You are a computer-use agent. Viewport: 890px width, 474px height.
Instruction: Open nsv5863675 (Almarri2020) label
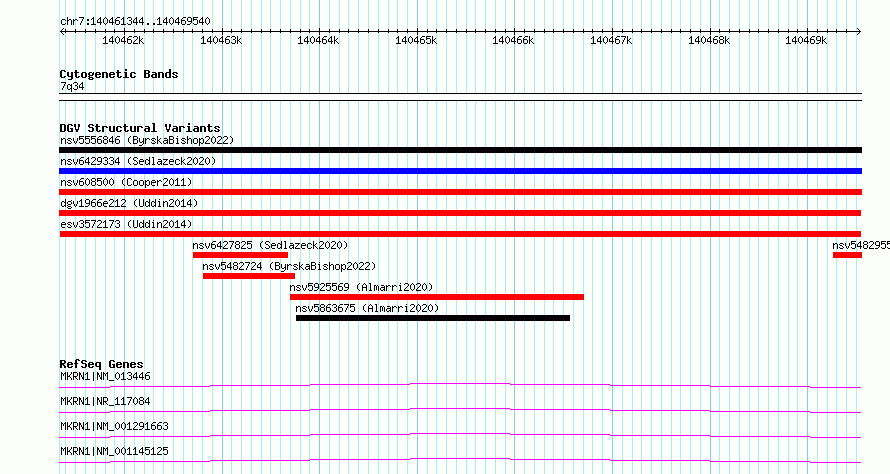367,308
